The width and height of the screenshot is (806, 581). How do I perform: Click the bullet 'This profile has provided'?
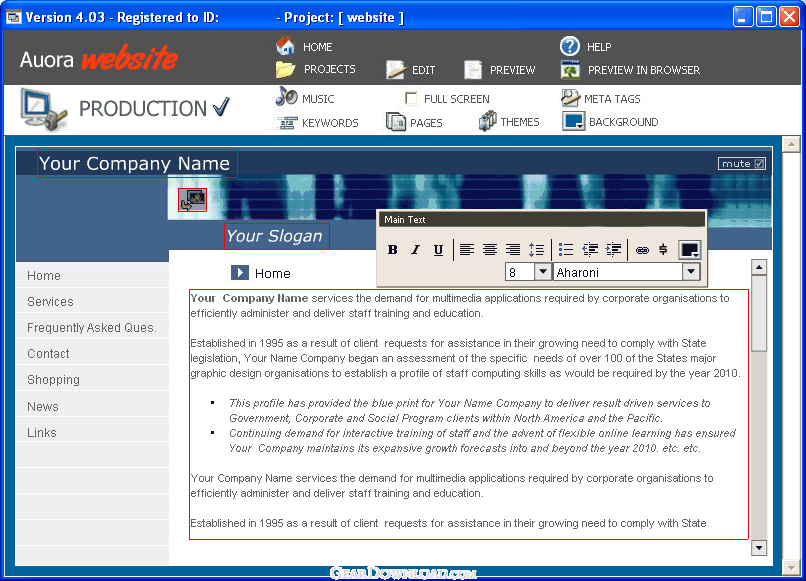pyautogui.click(x=470, y=410)
